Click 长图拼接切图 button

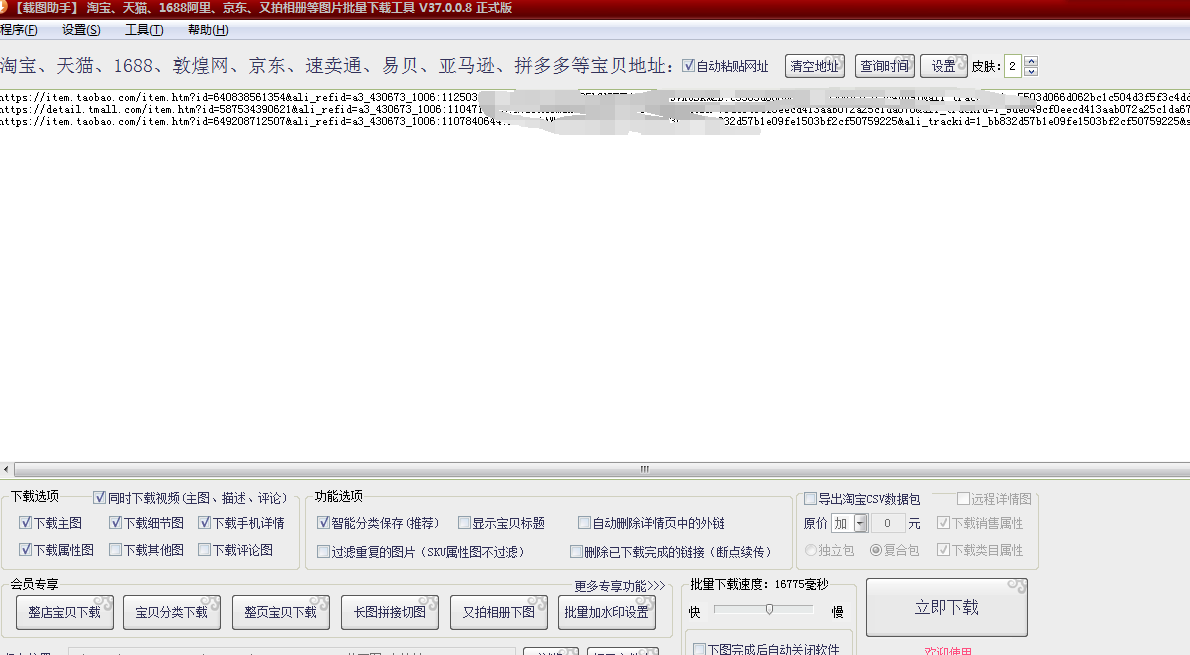[390, 612]
